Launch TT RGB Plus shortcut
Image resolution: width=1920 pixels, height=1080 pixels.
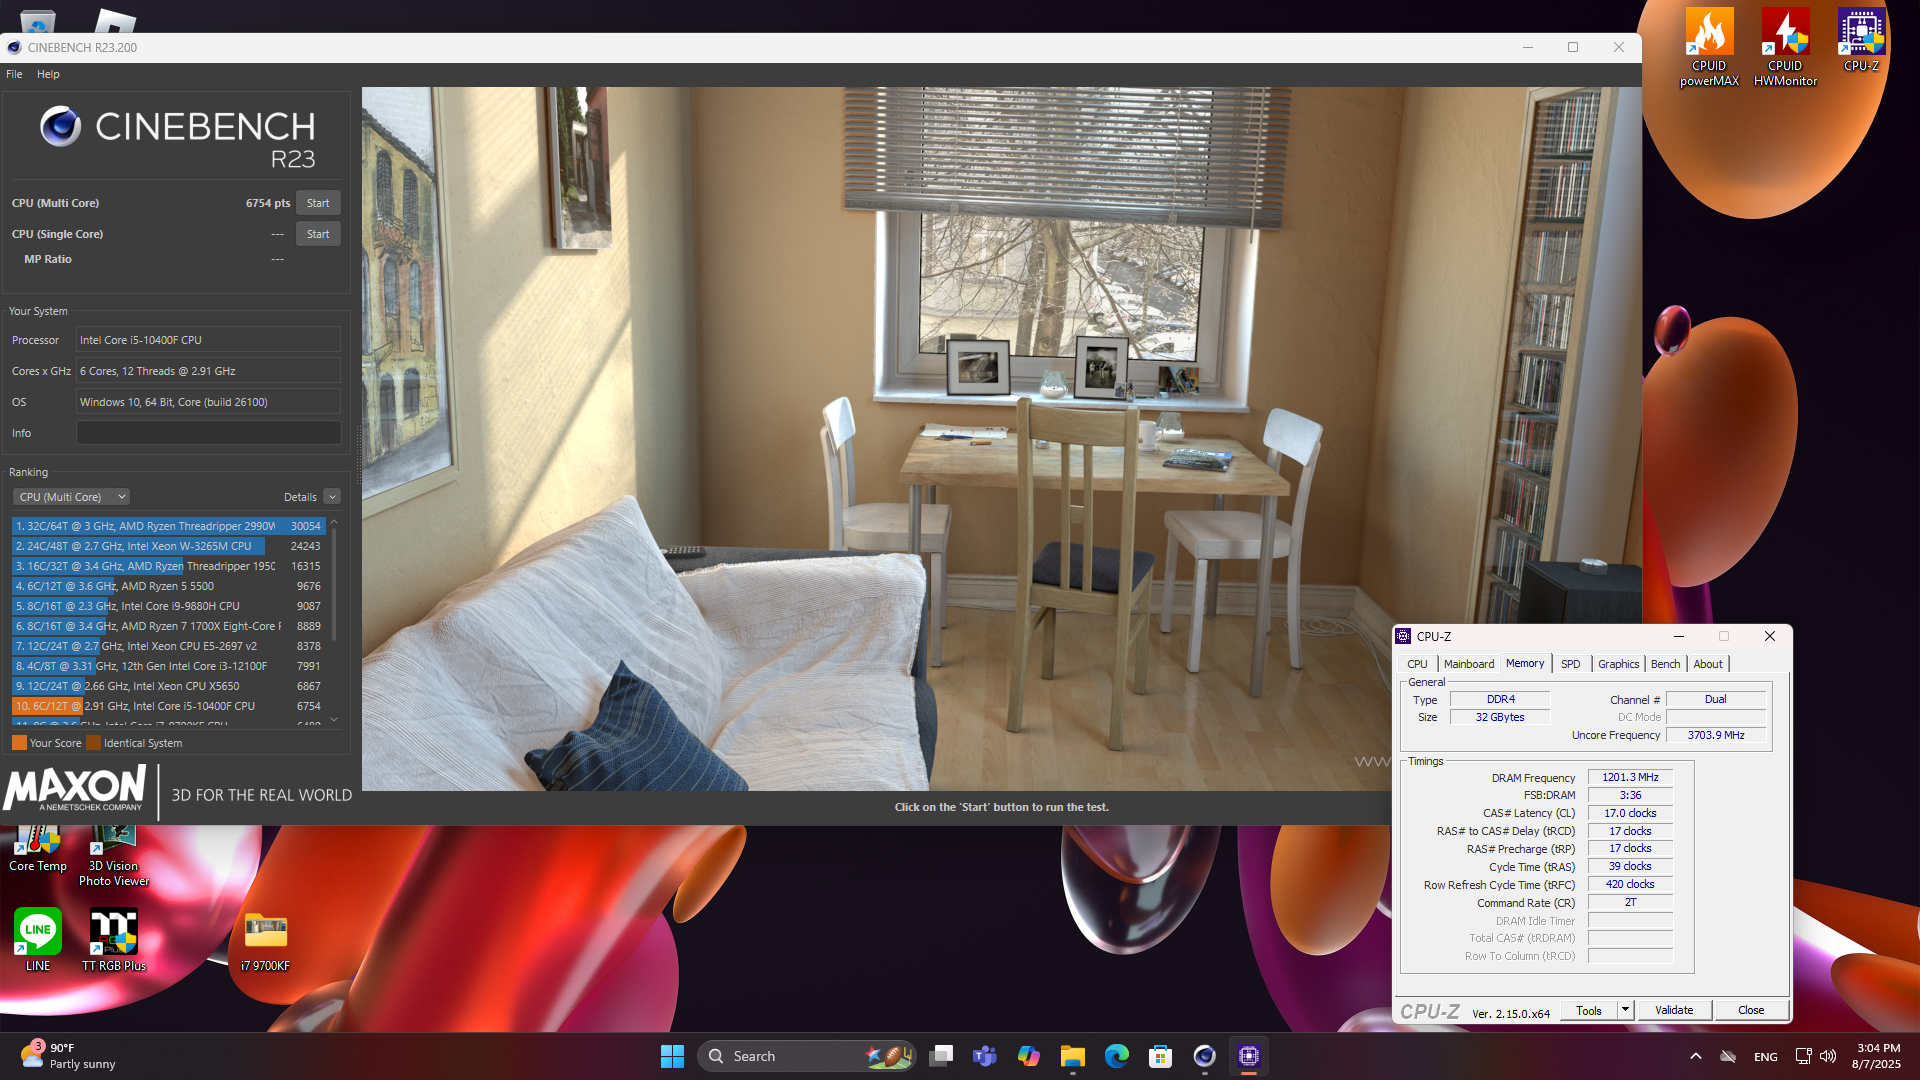[114, 940]
